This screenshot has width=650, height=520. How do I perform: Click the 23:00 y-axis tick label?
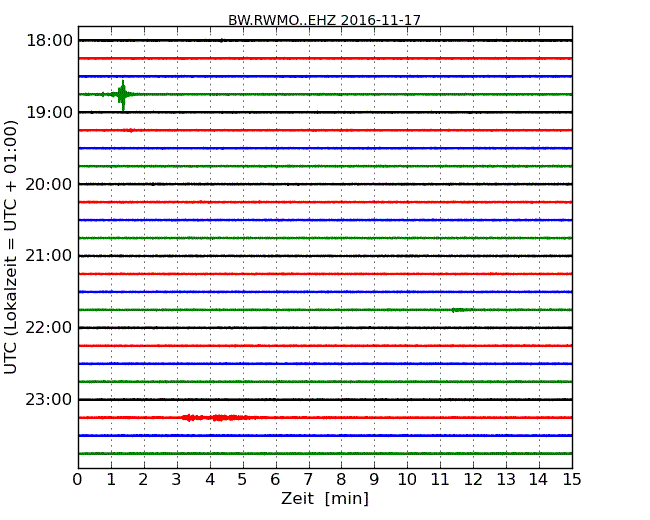[49, 399]
